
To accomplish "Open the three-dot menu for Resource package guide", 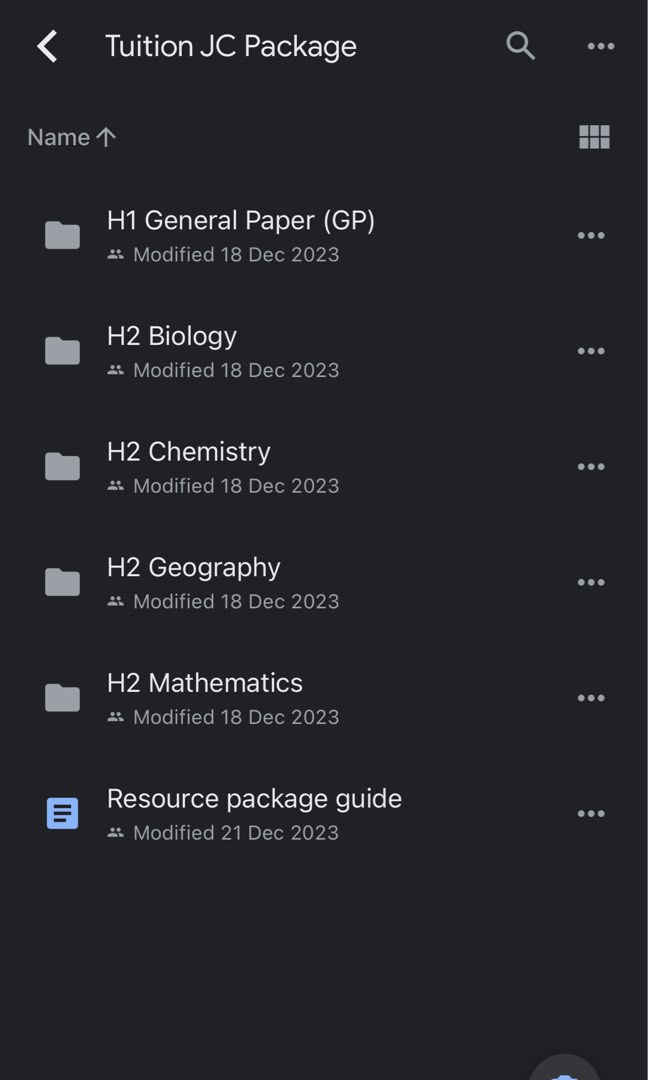I will pos(591,813).
